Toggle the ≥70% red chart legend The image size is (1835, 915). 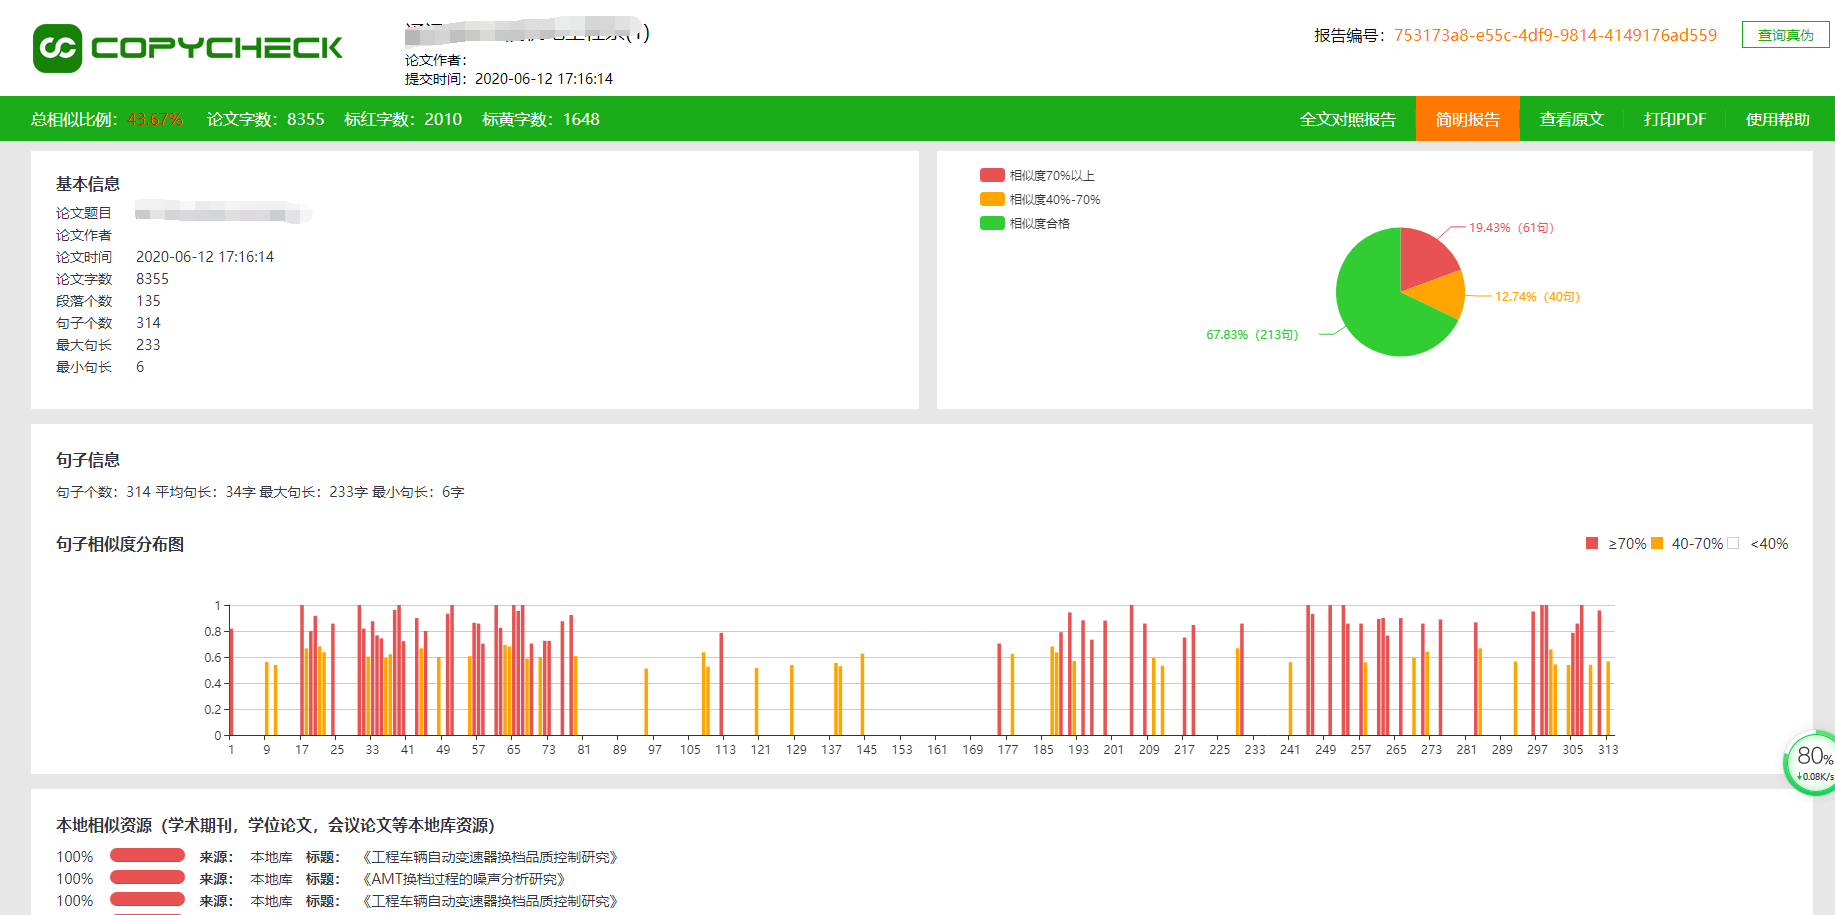pyautogui.click(x=1592, y=543)
